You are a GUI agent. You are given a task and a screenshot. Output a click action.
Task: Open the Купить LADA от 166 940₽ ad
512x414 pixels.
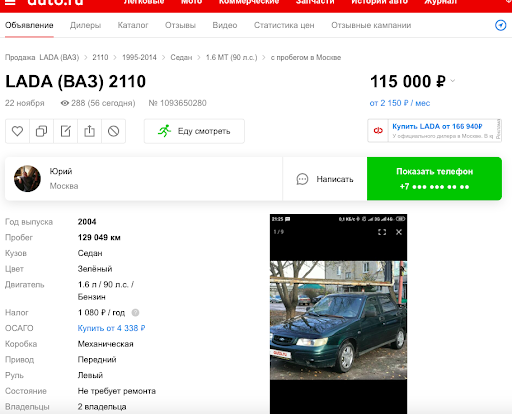tap(434, 131)
